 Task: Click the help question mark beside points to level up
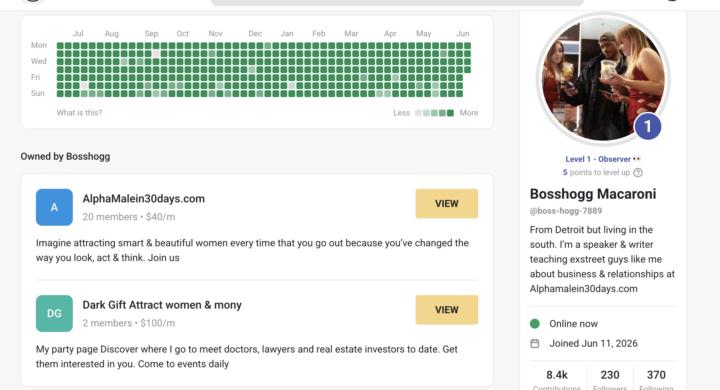point(638,173)
